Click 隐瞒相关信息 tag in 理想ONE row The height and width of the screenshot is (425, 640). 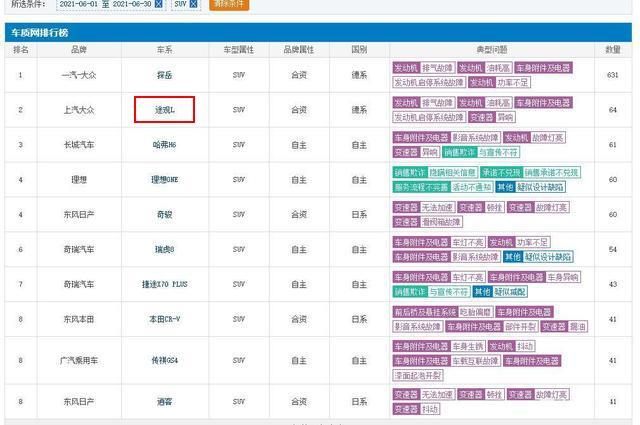pos(459,172)
